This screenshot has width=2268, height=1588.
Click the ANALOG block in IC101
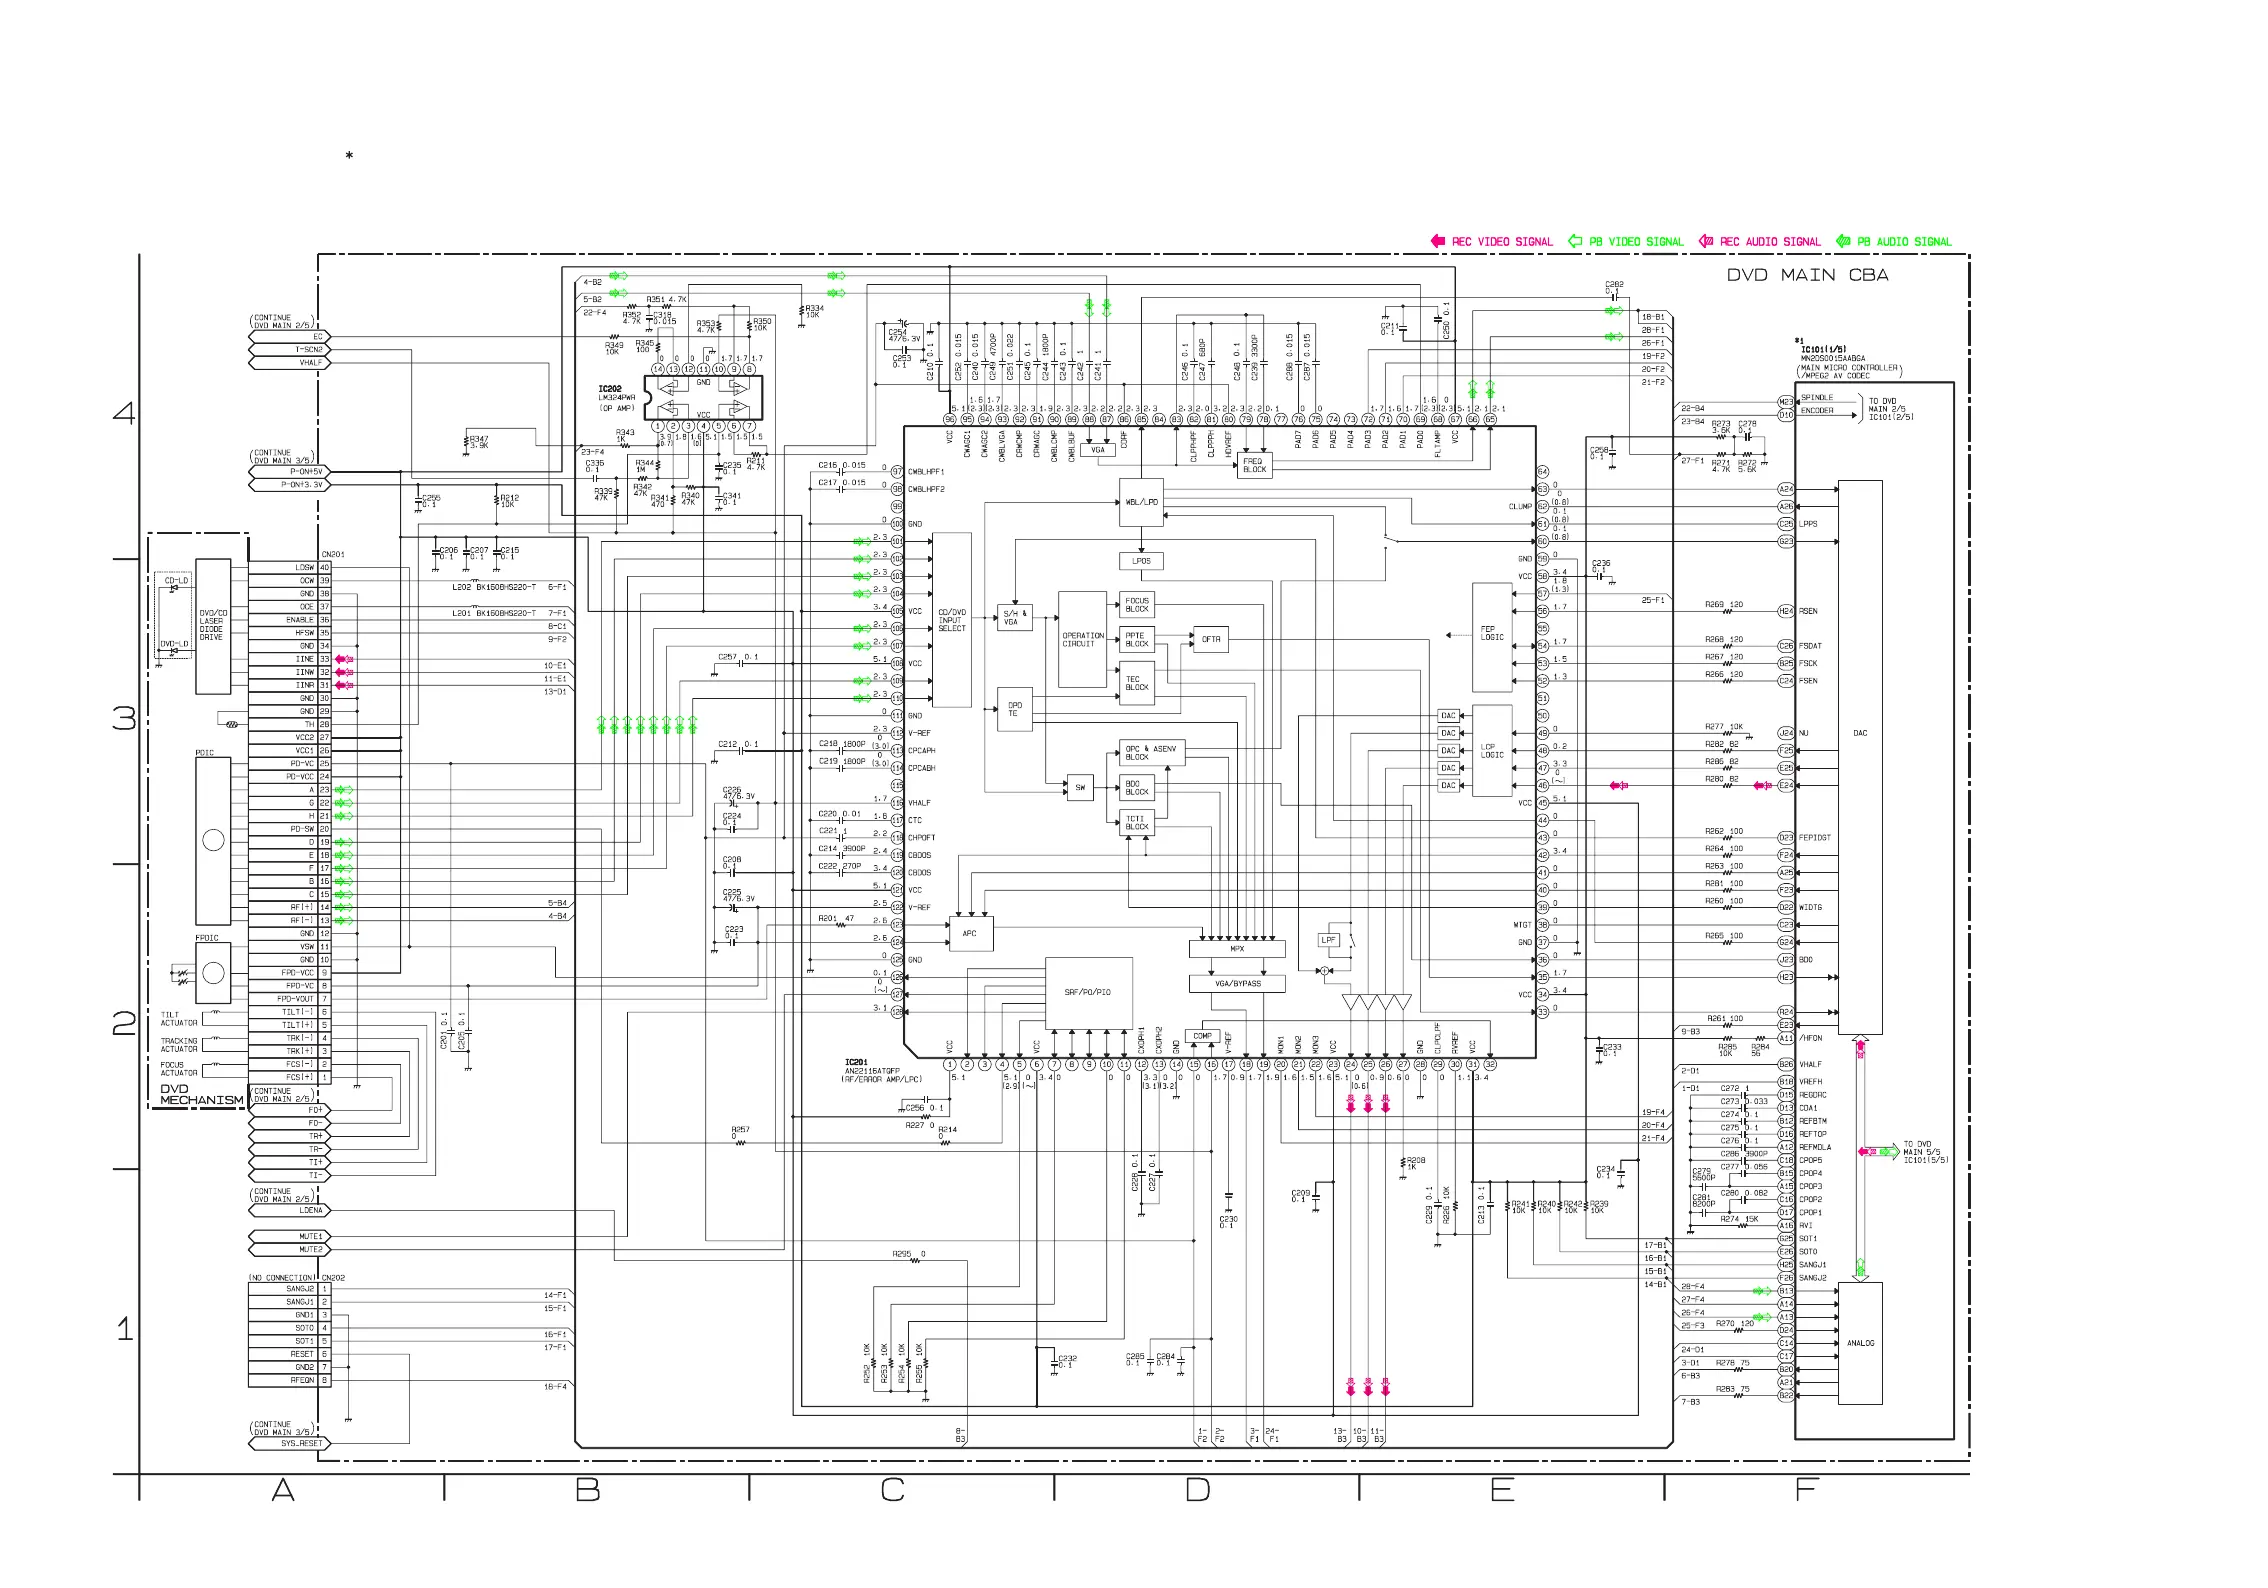[x=1860, y=1343]
